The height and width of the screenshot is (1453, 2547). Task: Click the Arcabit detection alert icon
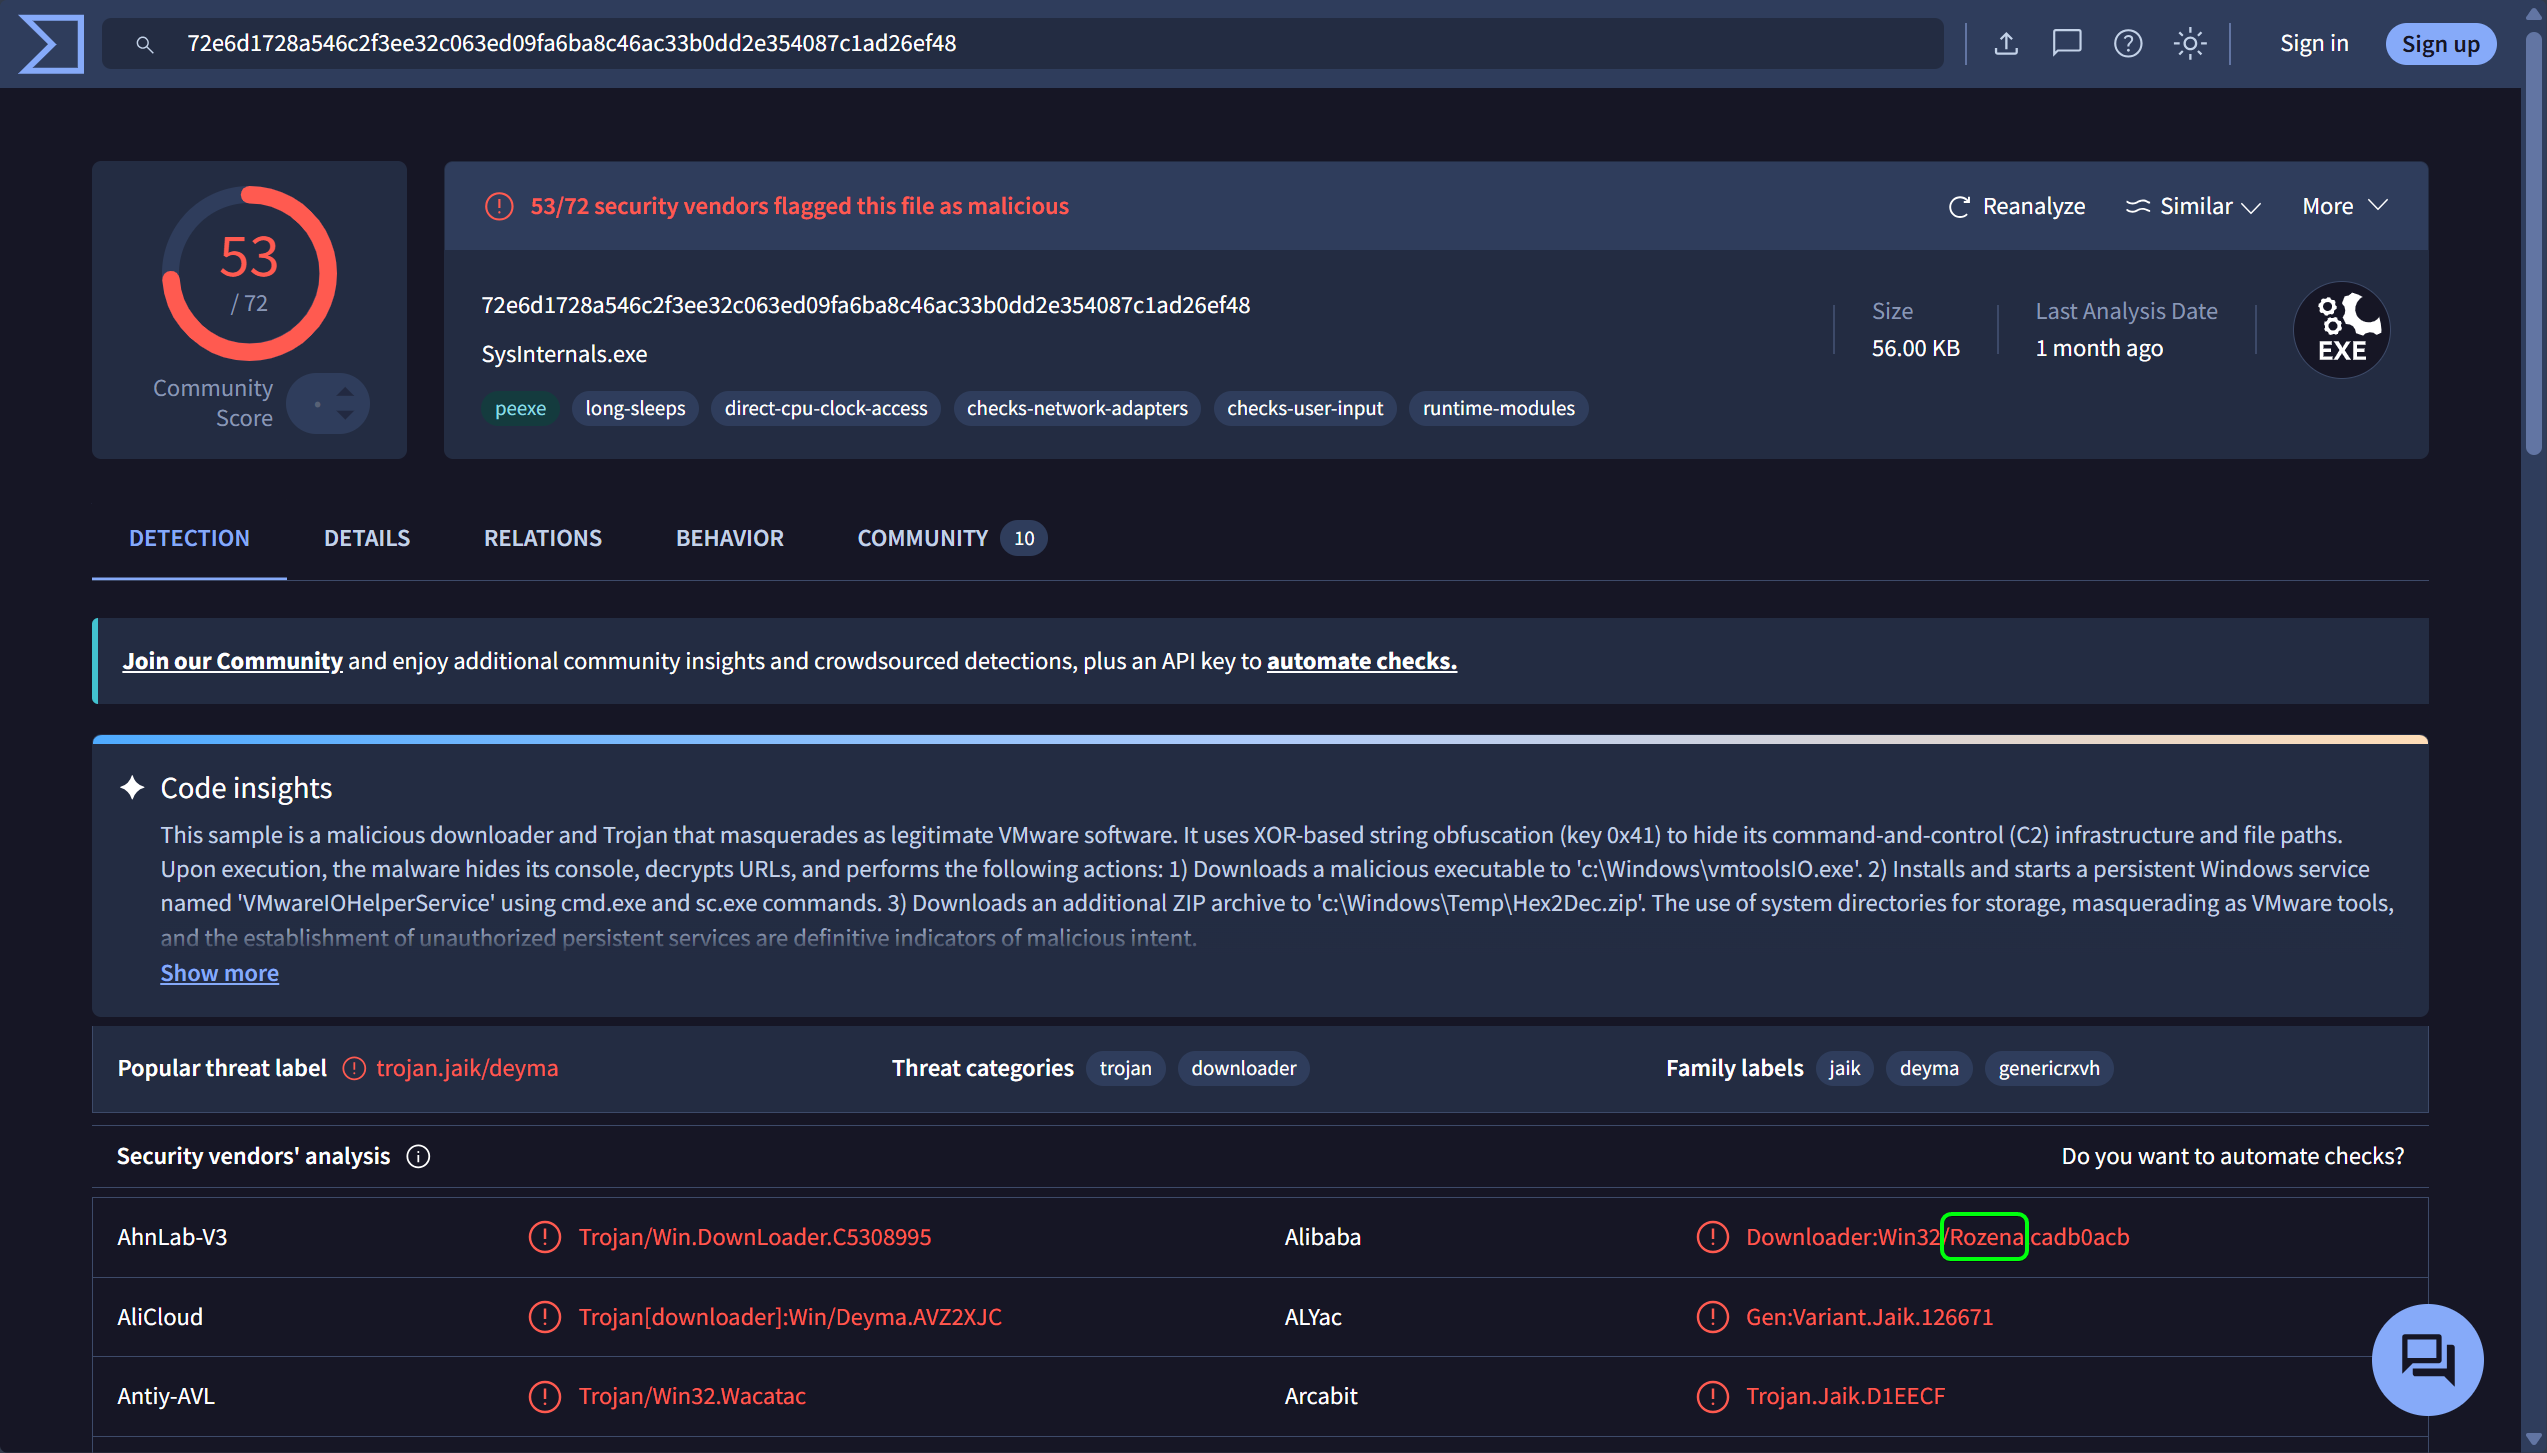[1712, 1396]
